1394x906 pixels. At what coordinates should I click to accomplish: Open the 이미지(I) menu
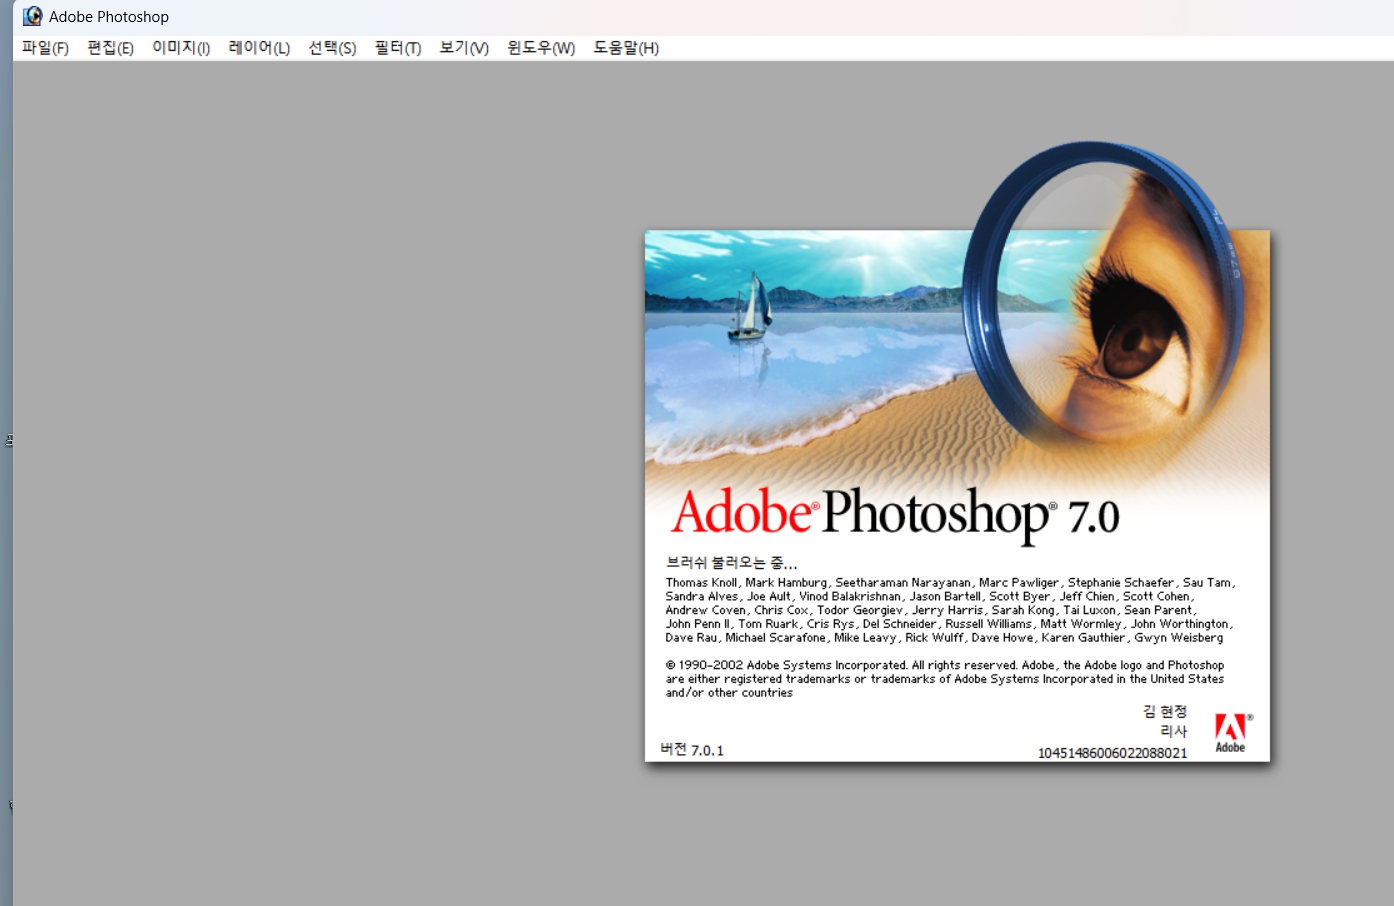coord(181,48)
